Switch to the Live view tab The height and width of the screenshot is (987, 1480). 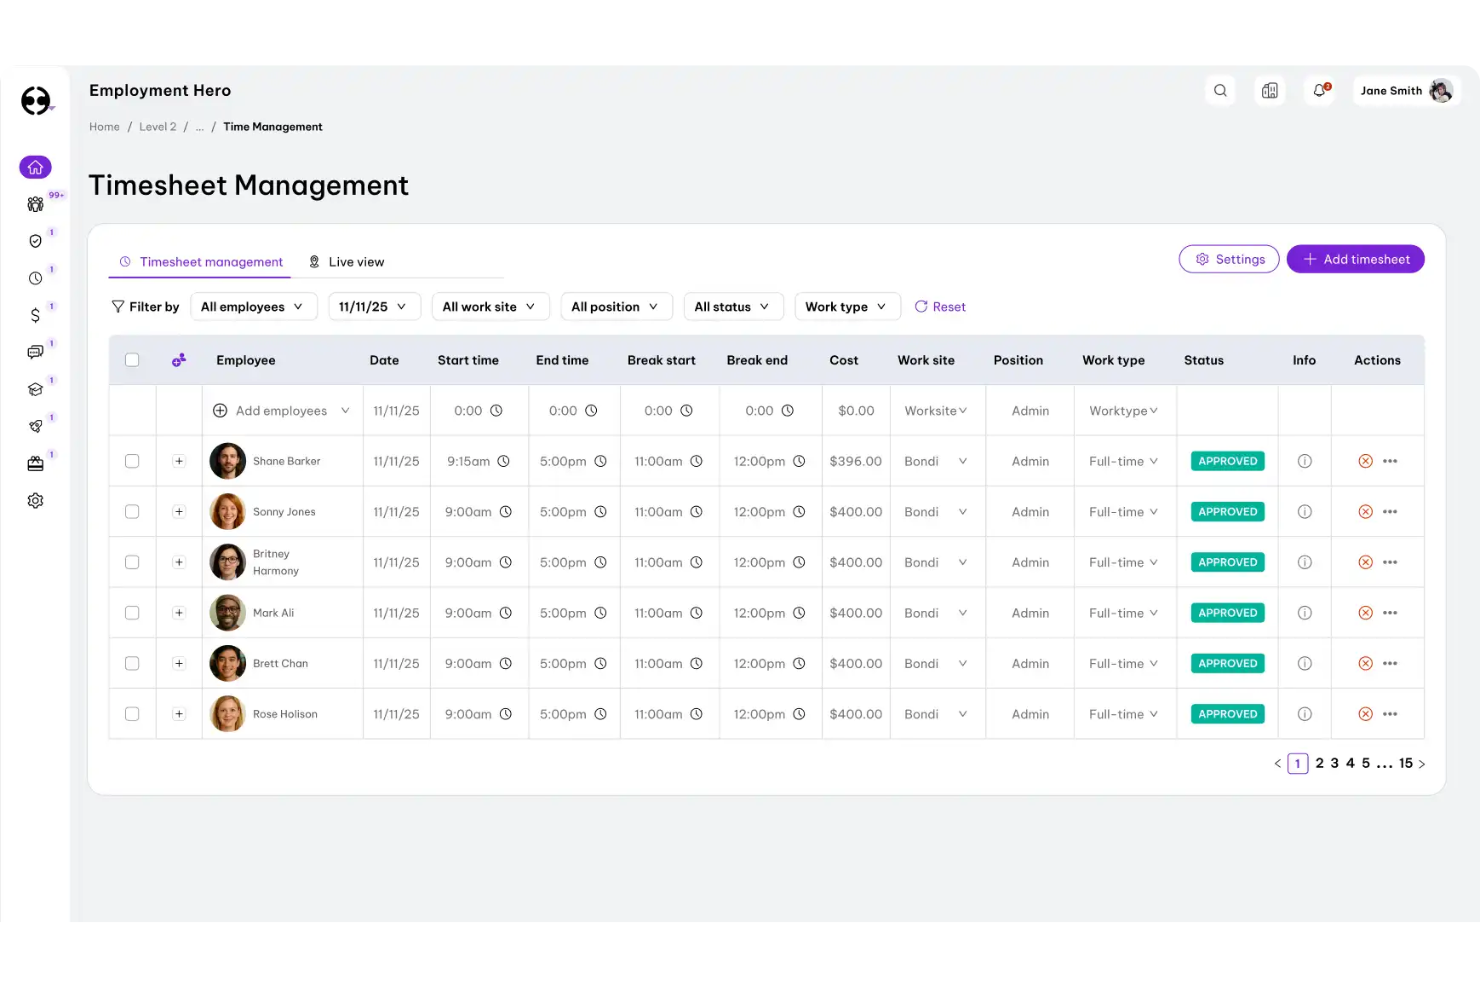(x=346, y=262)
